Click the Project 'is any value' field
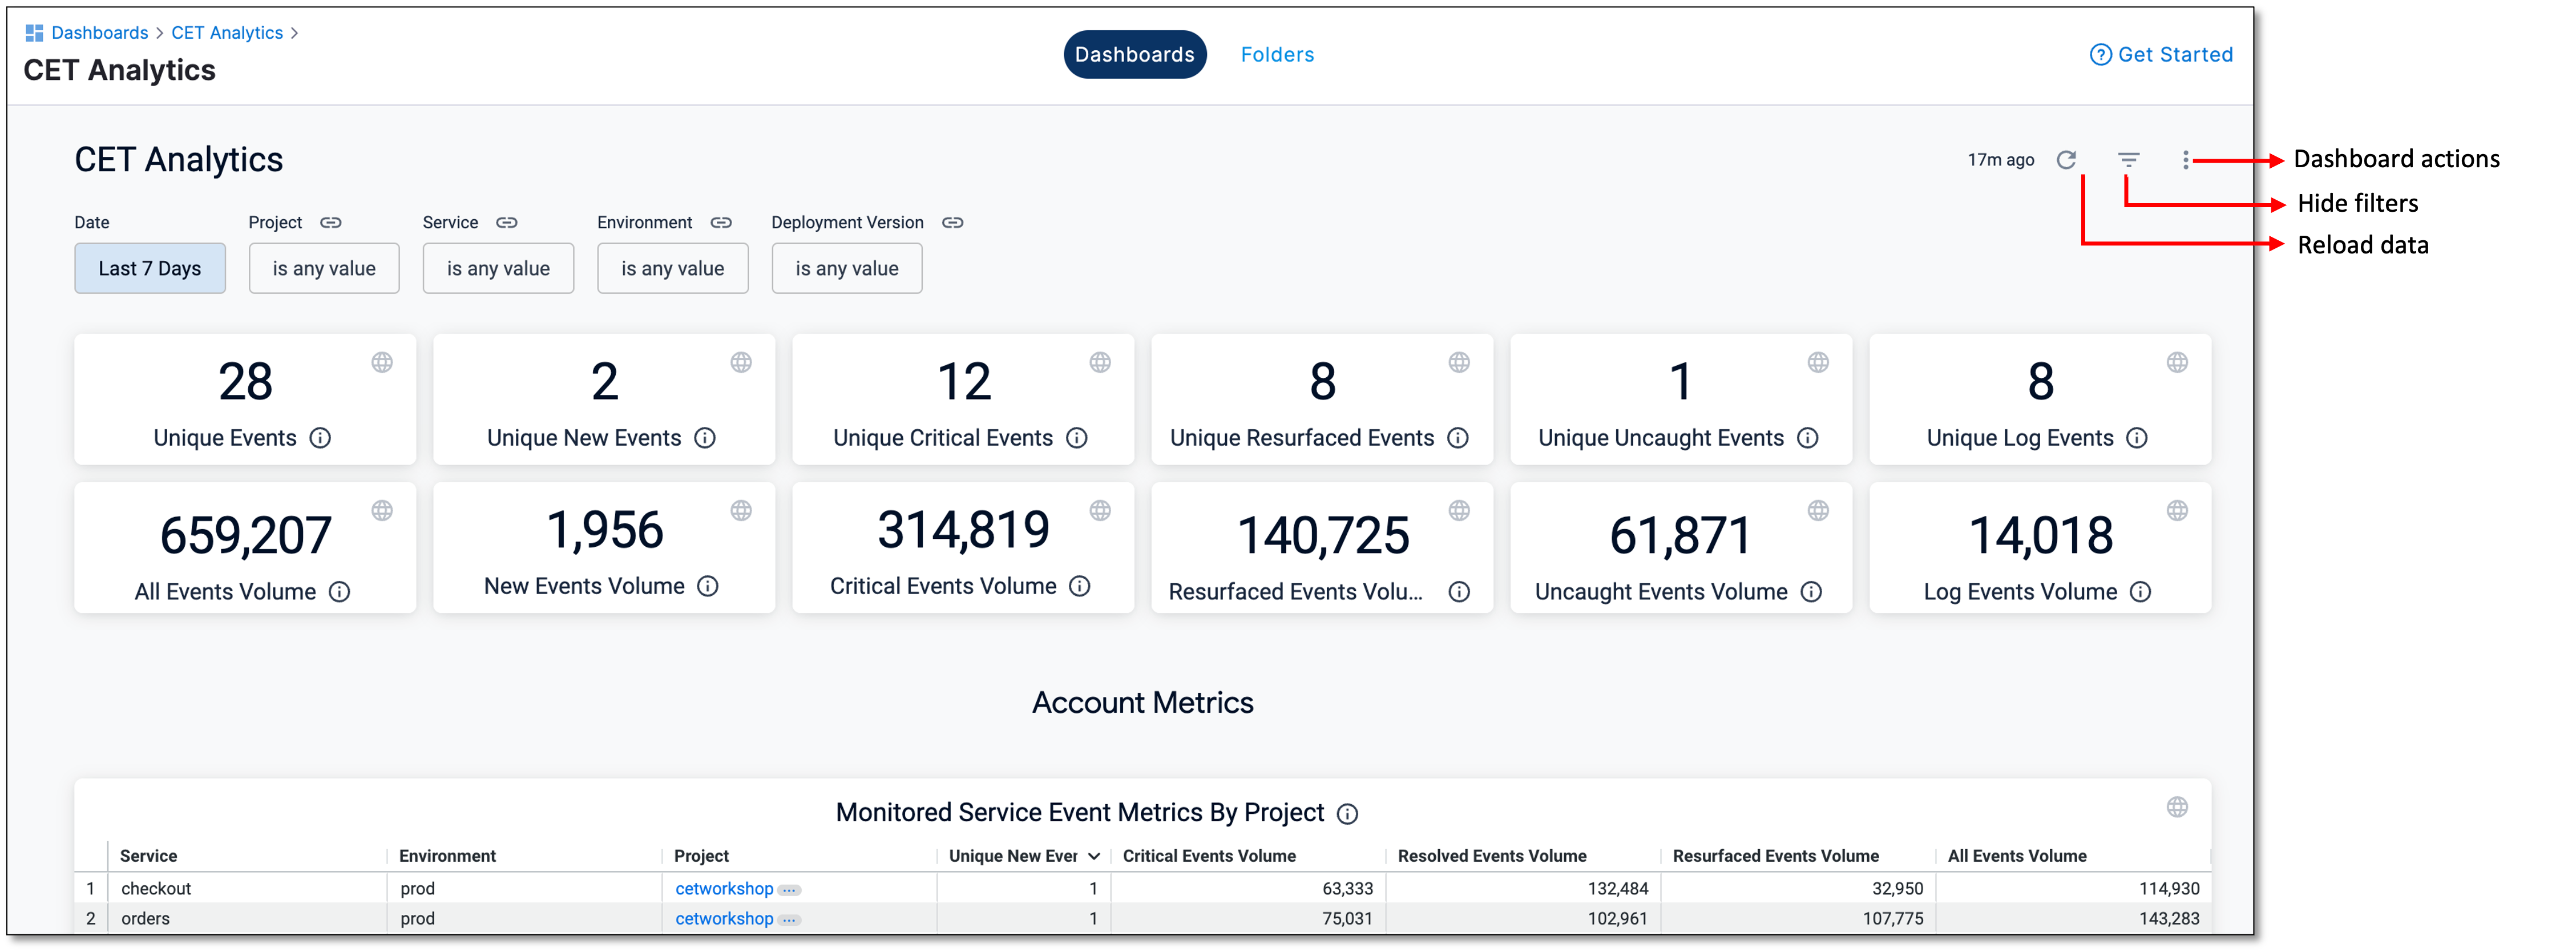Screen dimensions: 2576x952 click(x=324, y=268)
